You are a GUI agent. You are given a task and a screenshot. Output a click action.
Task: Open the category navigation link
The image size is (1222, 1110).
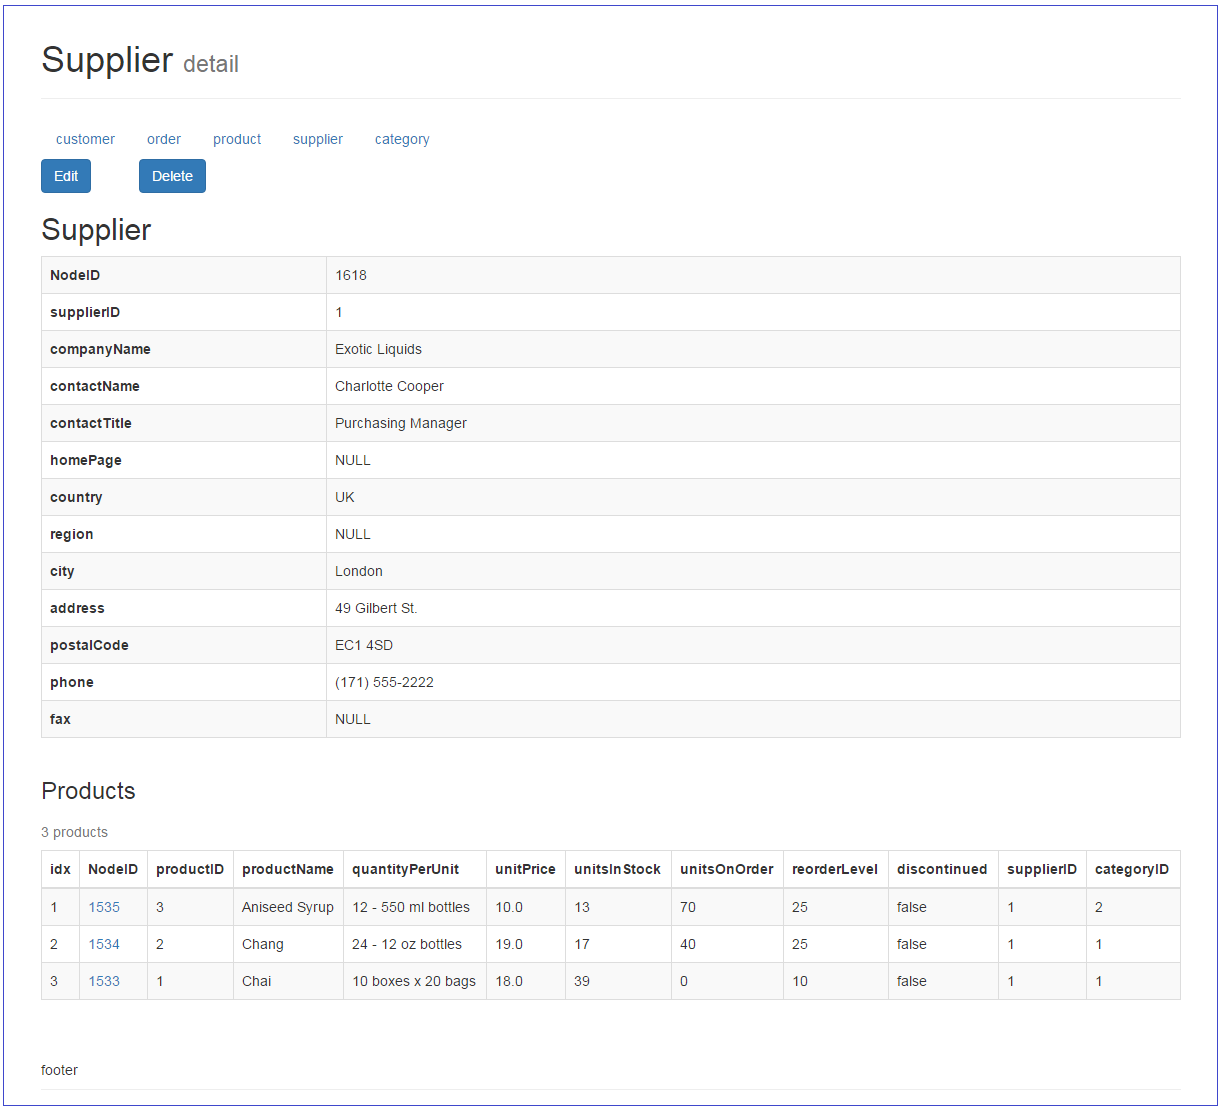click(x=402, y=139)
